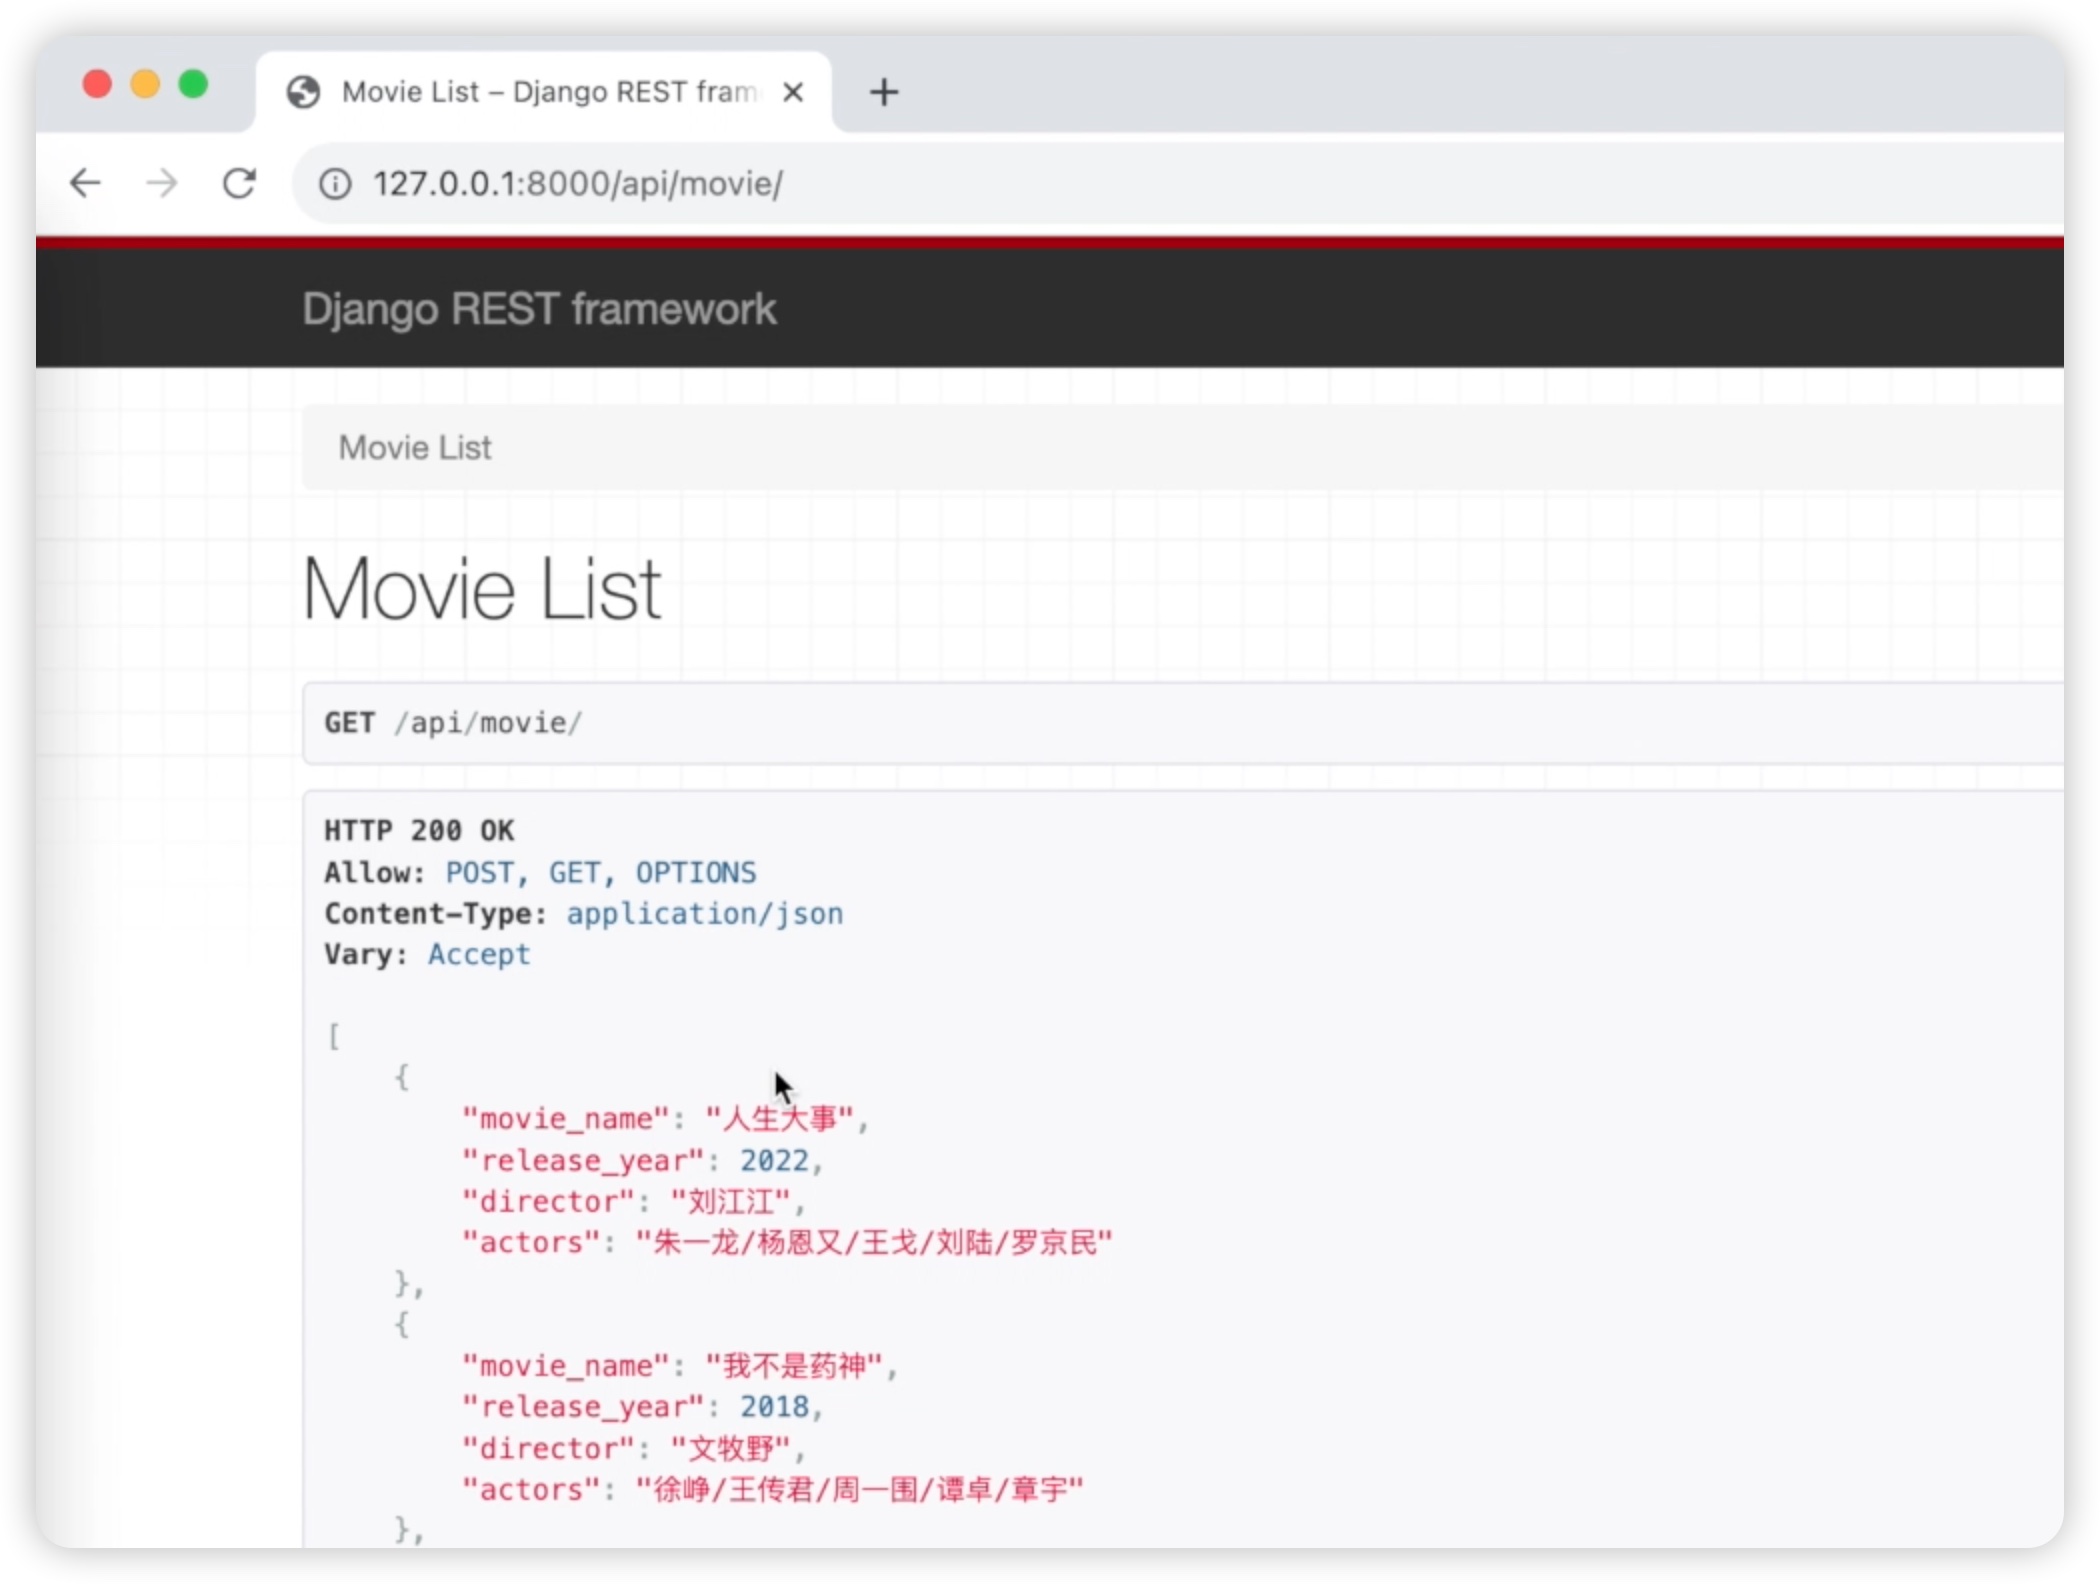The width and height of the screenshot is (2100, 1584).
Task: Close the Movie List browser tab
Action: coord(793,93)
